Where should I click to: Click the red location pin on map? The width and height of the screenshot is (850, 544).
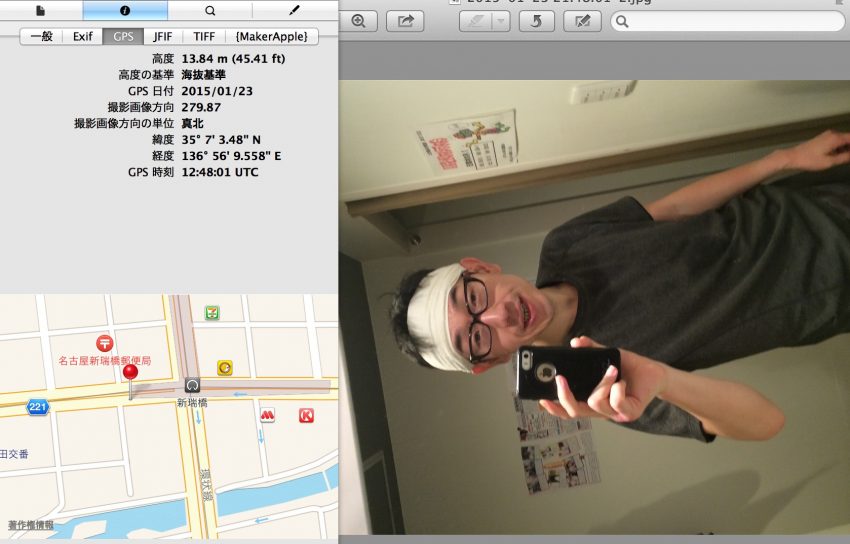click(x=130, y=372)
